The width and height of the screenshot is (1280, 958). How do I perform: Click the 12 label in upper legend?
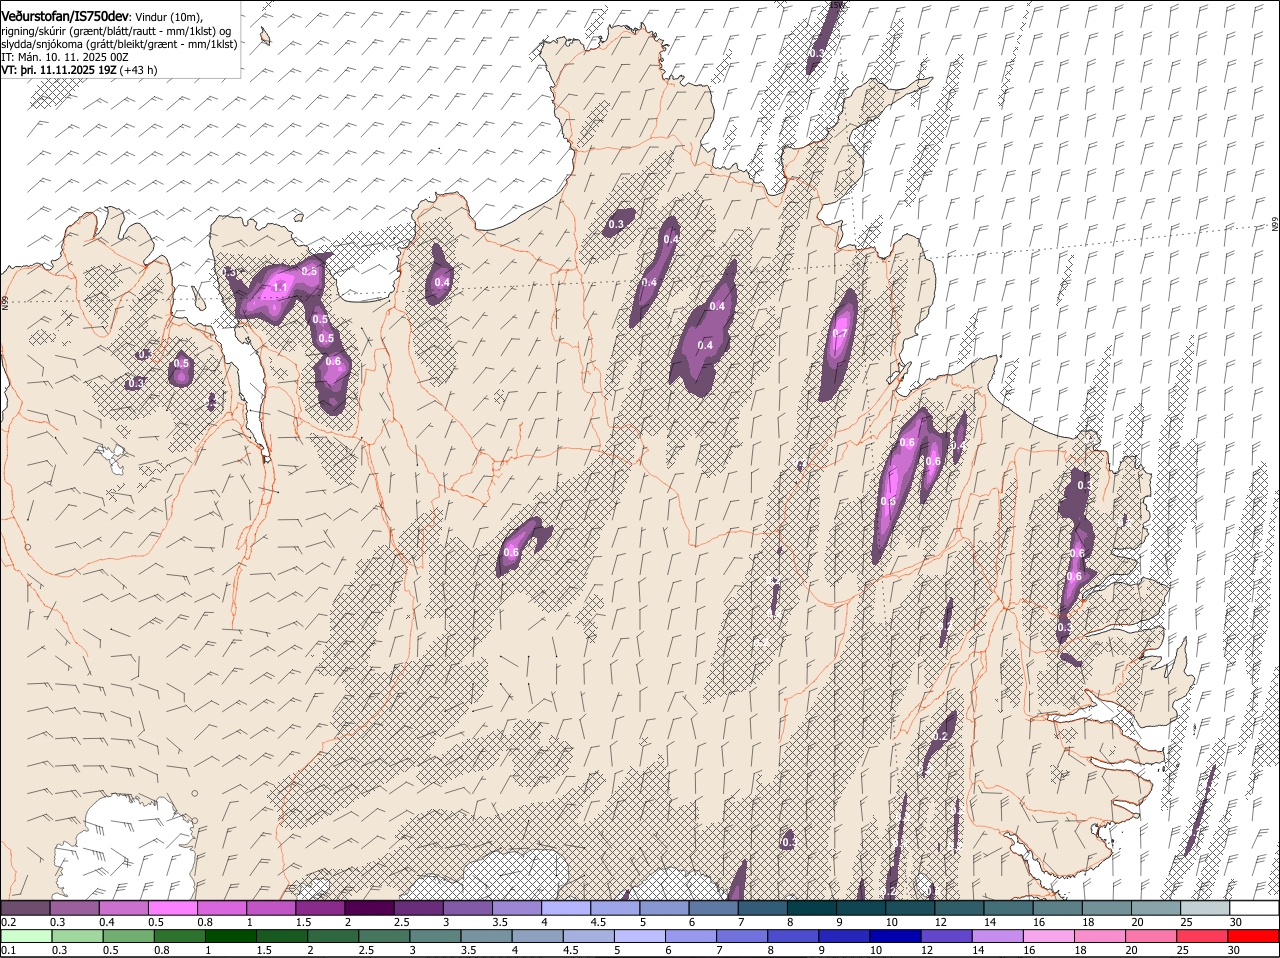coord(940,922)
